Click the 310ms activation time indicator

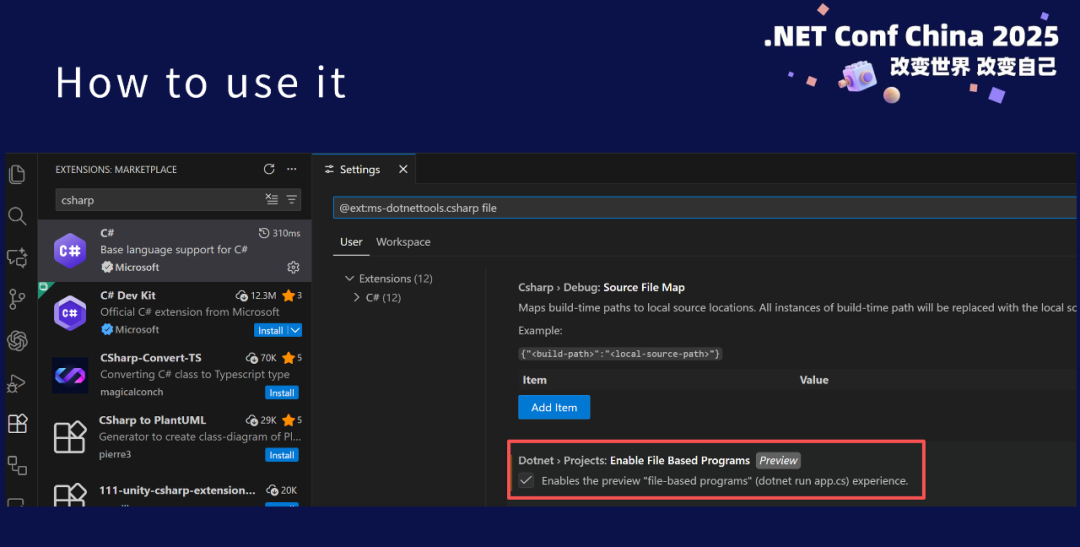(279, 233)
